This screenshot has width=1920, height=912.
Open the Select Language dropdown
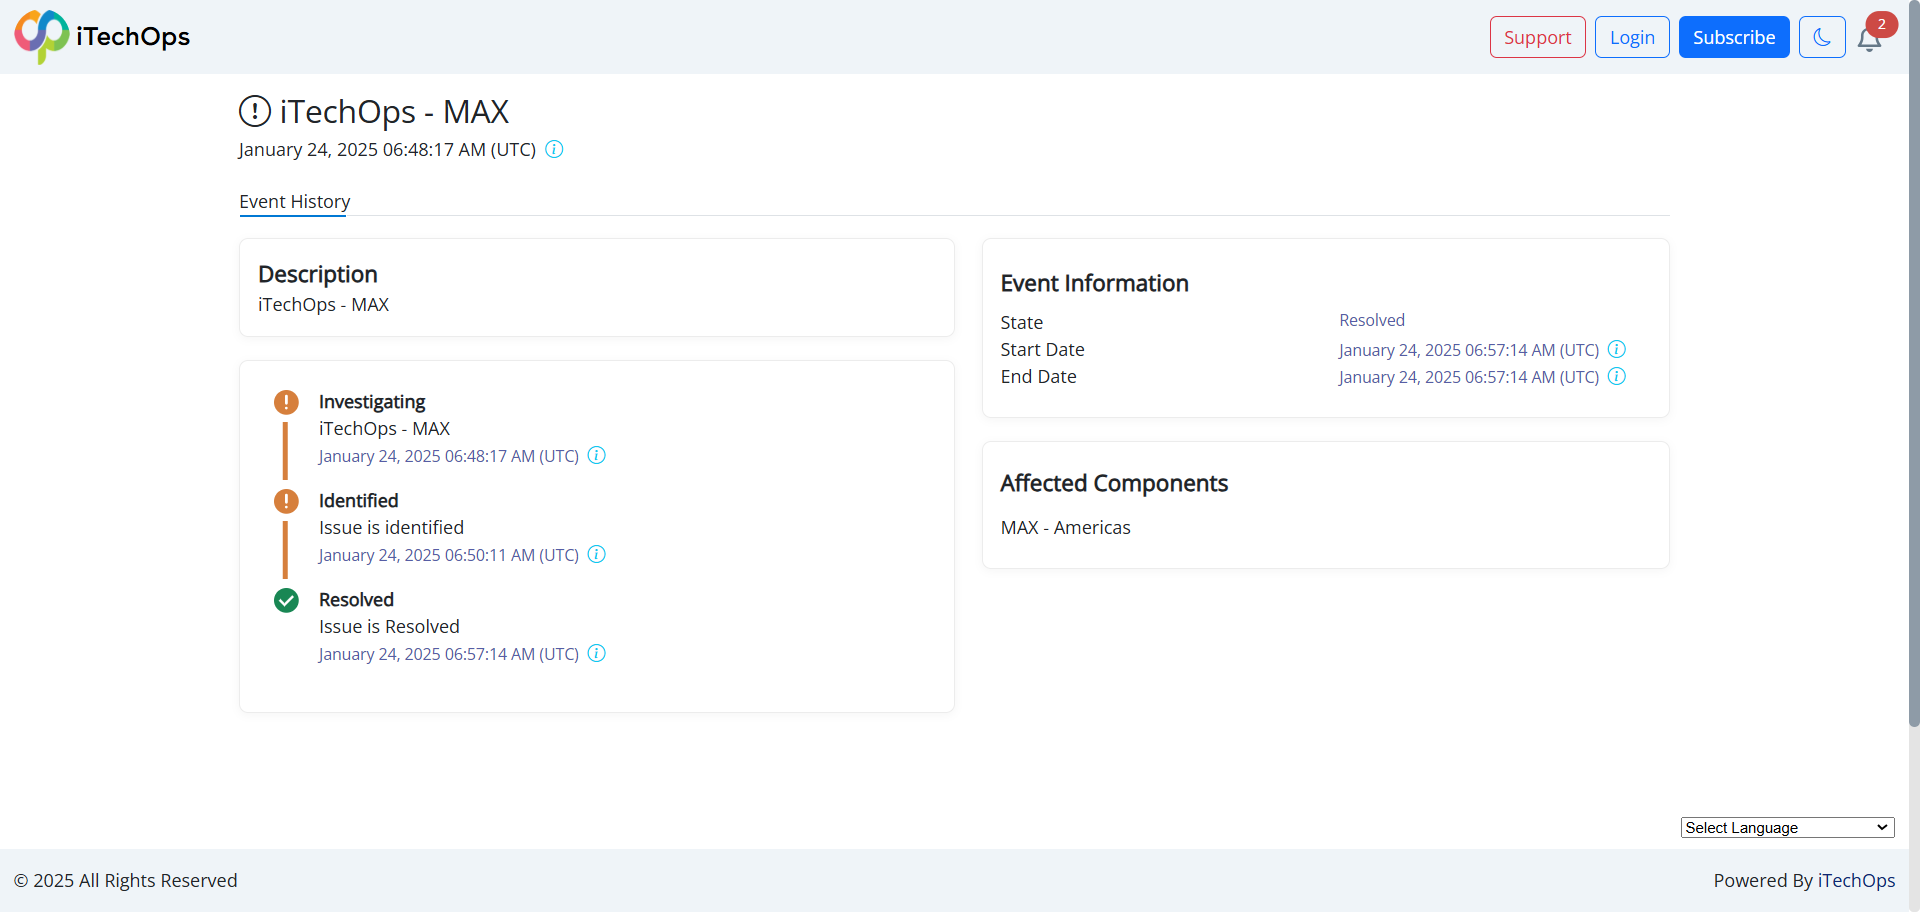[1787, 827]
